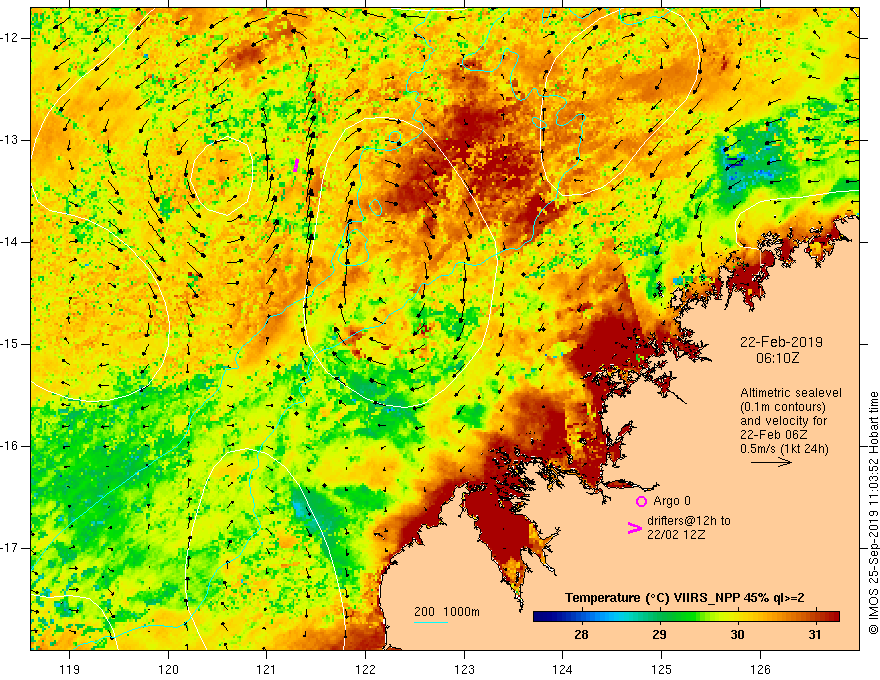Click the longitude axis label 125
Image resolution: width=880 pixels, height=680 pixels.
[662, 669]
